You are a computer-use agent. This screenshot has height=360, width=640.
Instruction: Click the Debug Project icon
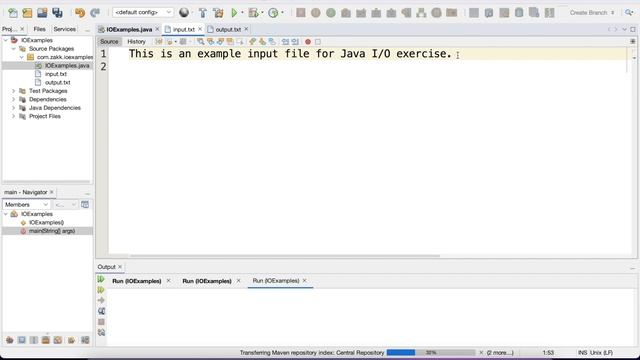pyautogui.click(x=253, y=13)
